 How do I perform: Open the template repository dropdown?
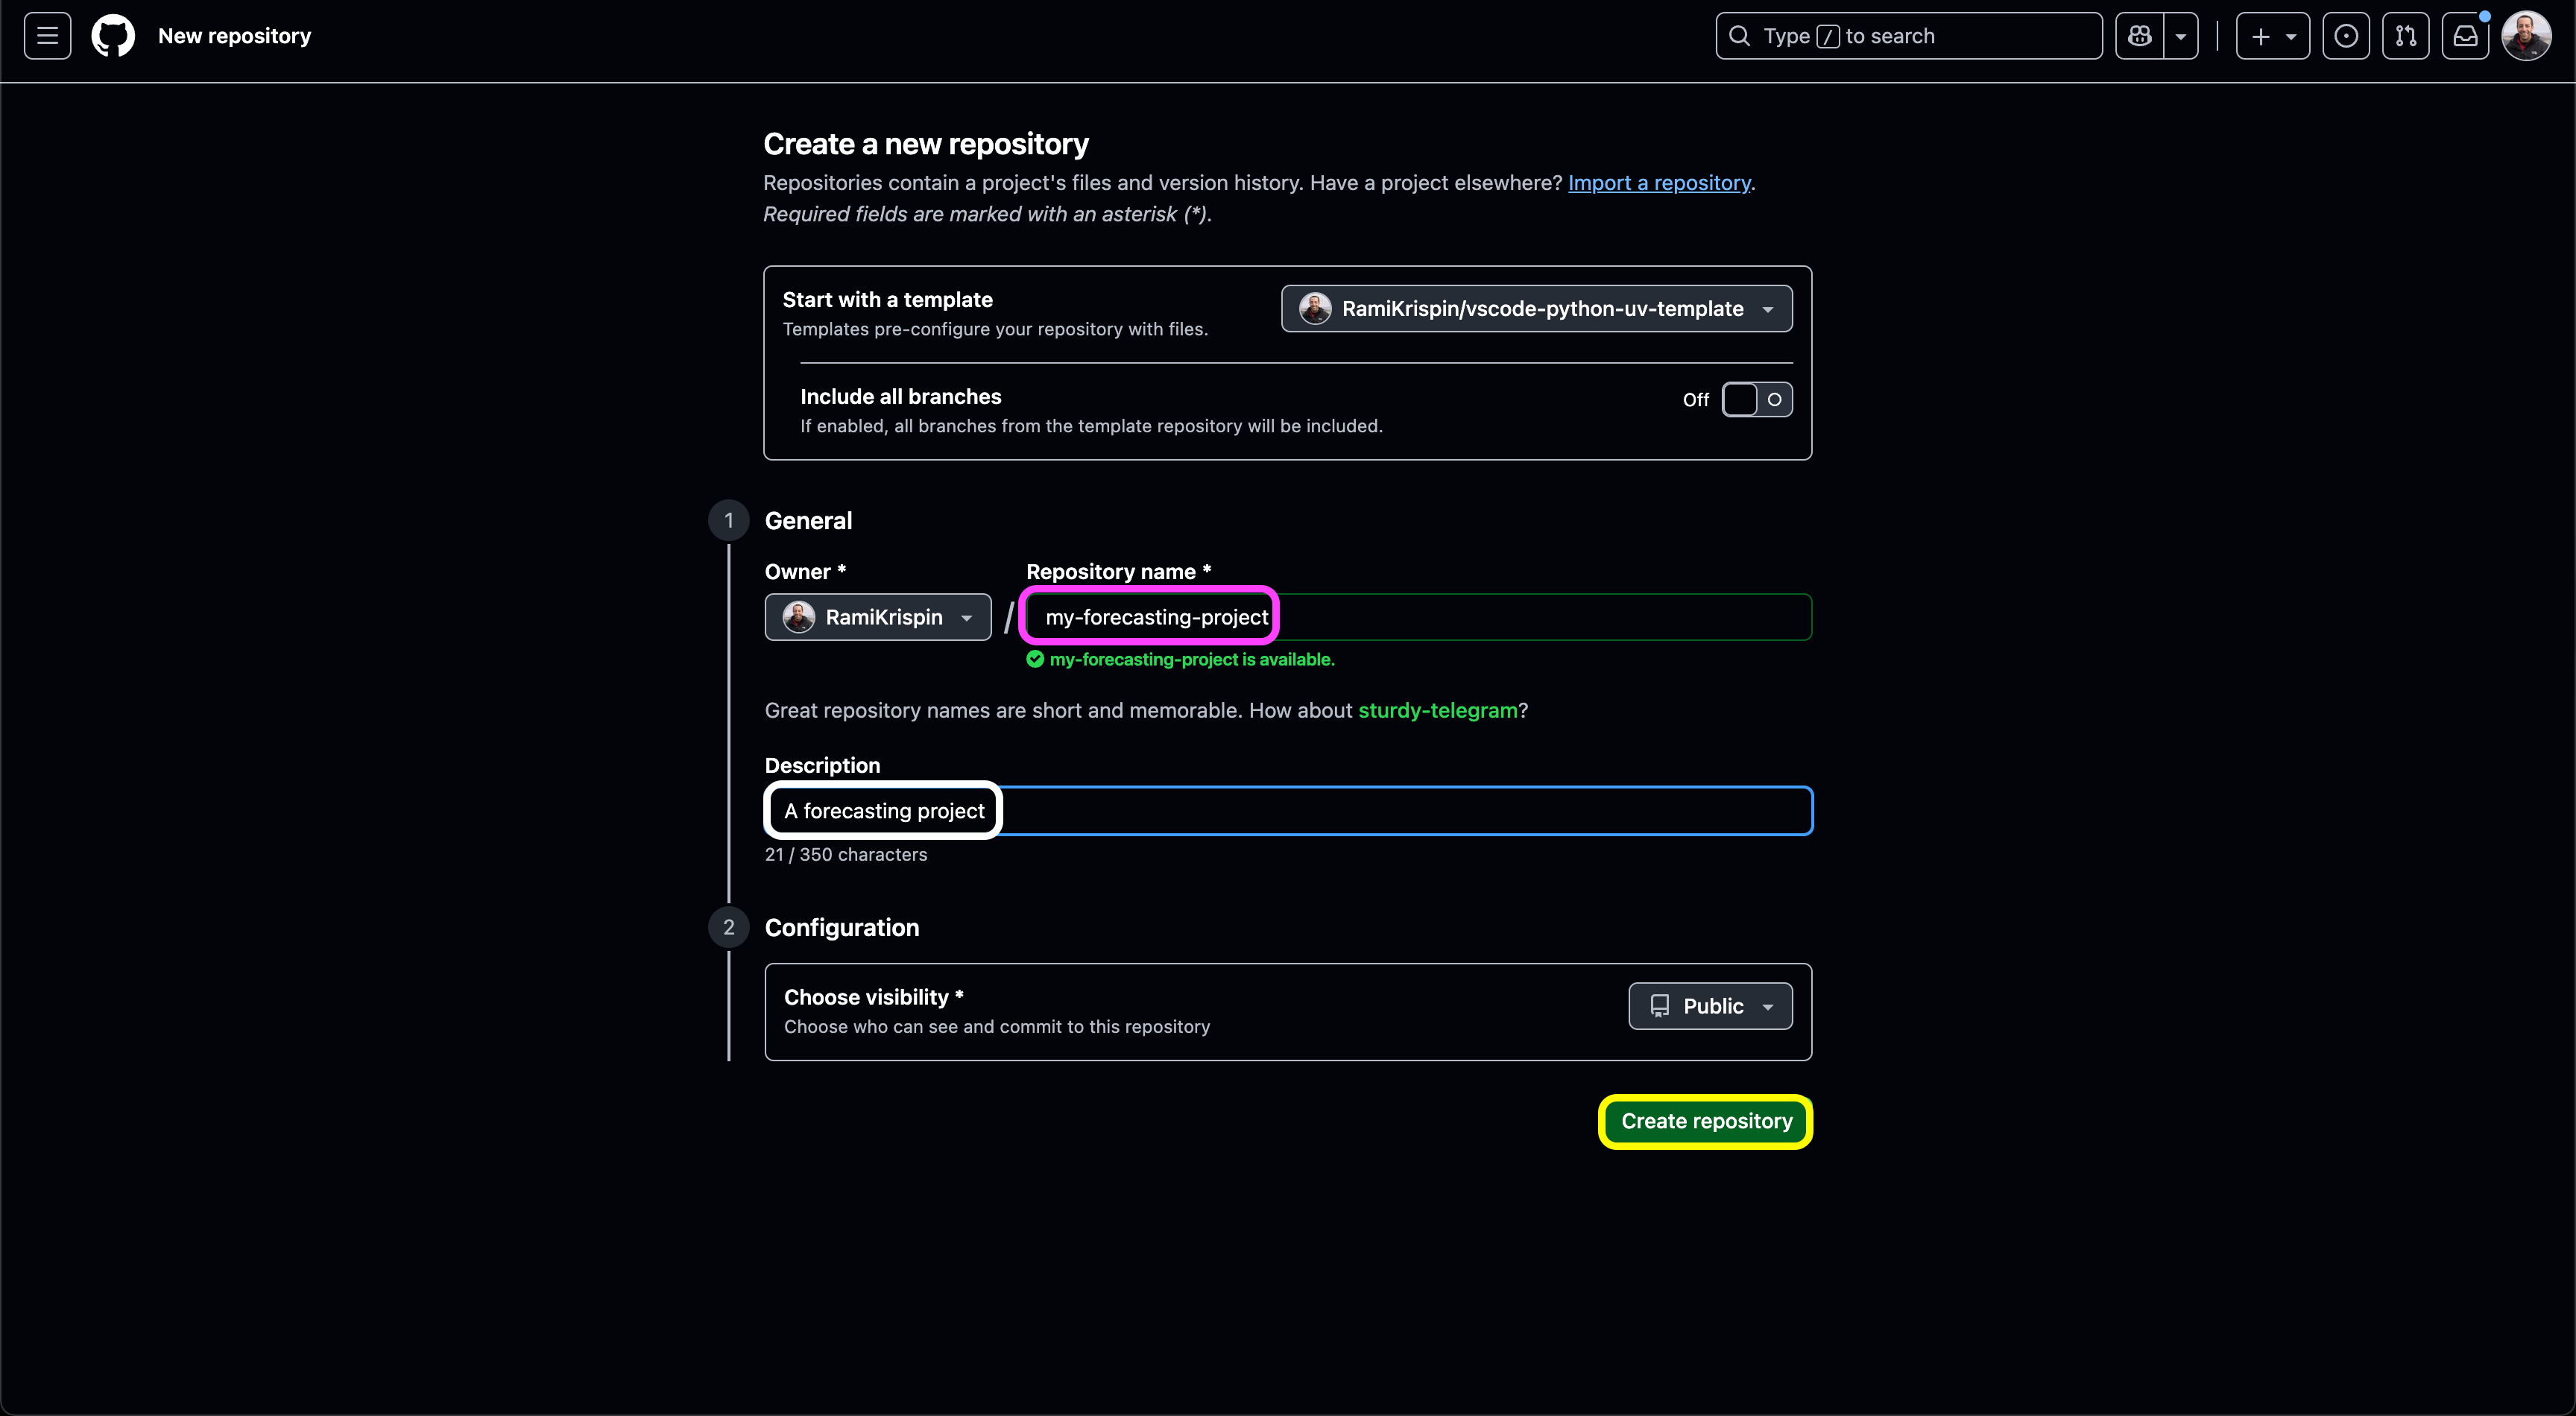(x=1536, y=309)
